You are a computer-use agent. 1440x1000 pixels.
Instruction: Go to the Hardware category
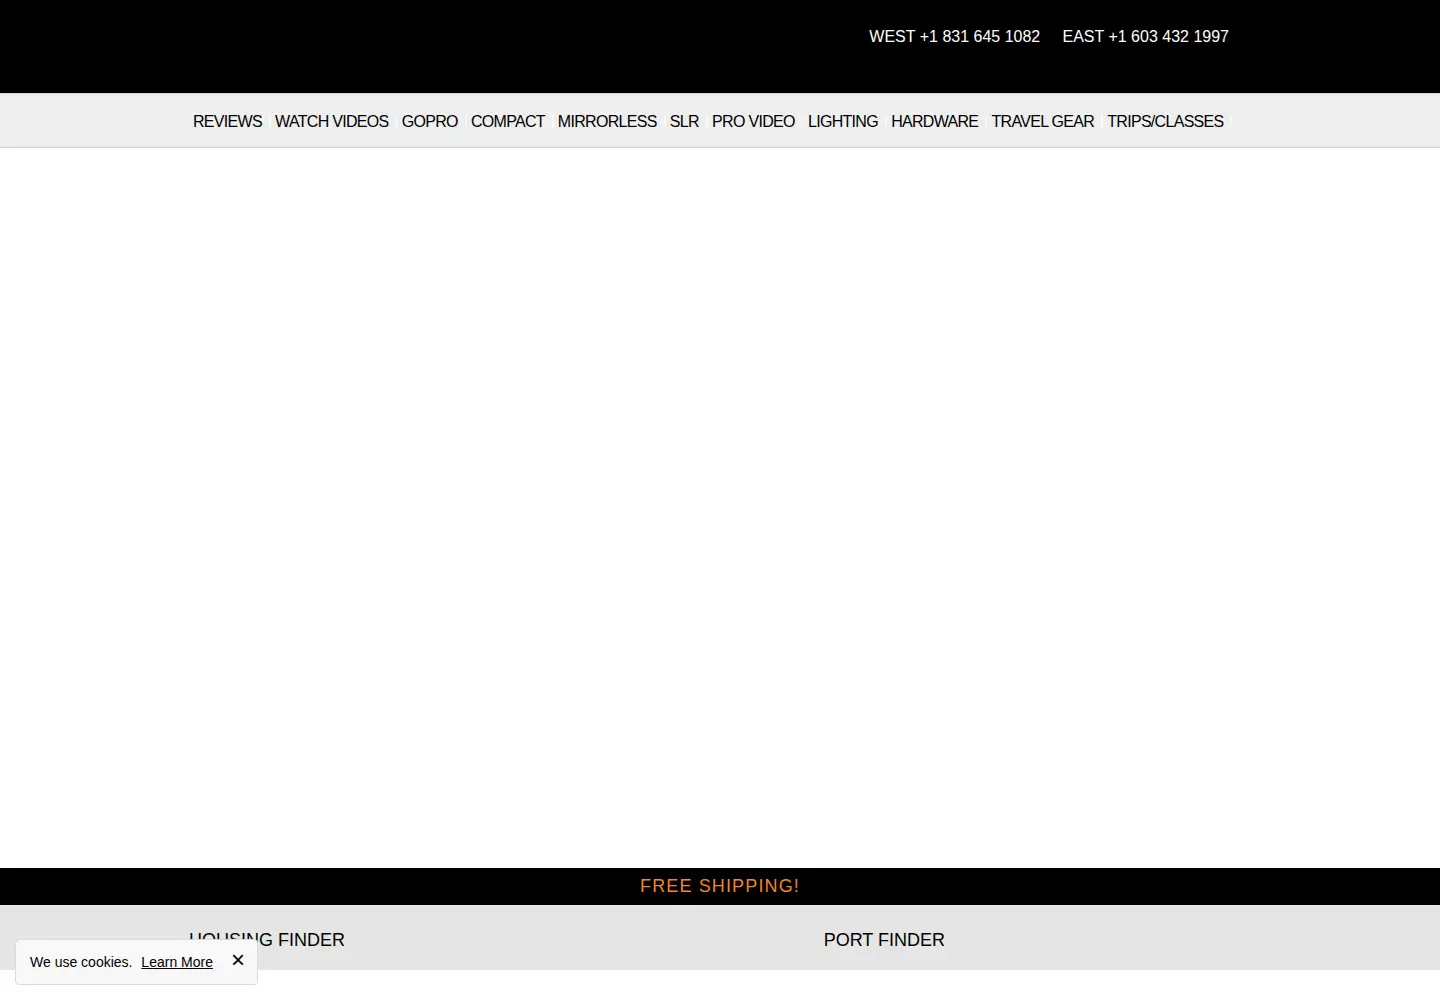pos(934,121)
